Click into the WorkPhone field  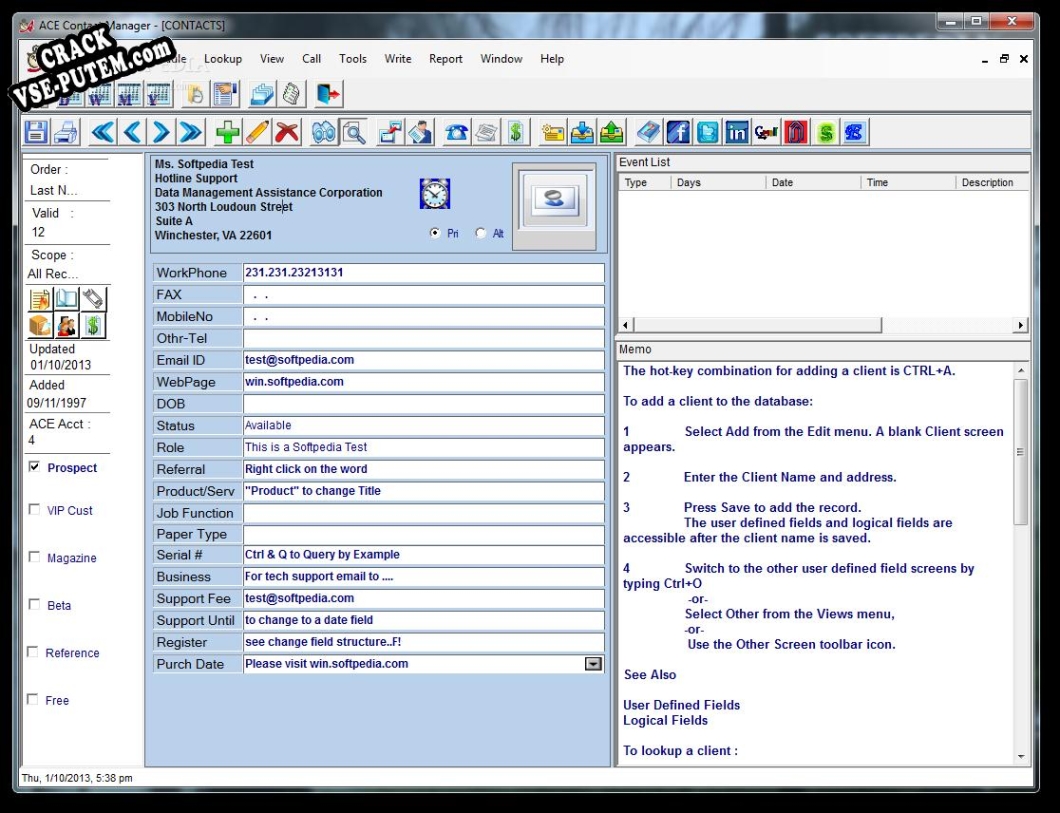423,272
